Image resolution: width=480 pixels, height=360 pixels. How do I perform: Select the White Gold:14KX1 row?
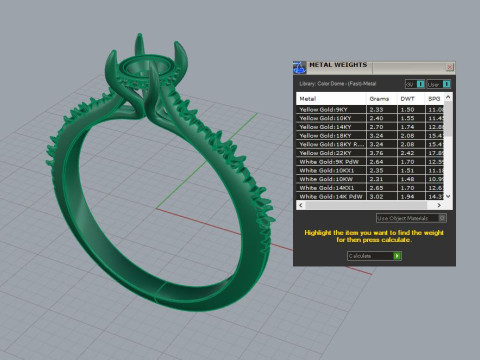point(370,188)
